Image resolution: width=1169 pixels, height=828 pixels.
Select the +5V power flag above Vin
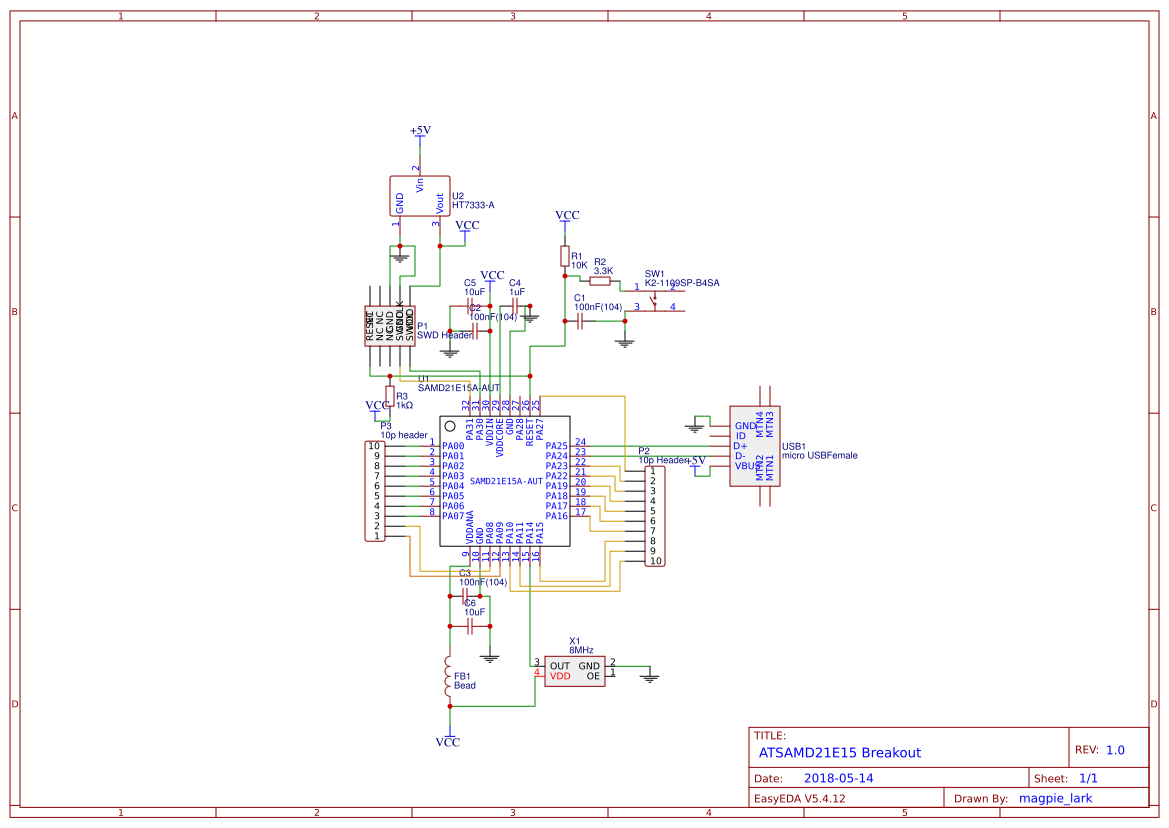tap(419, 131)
